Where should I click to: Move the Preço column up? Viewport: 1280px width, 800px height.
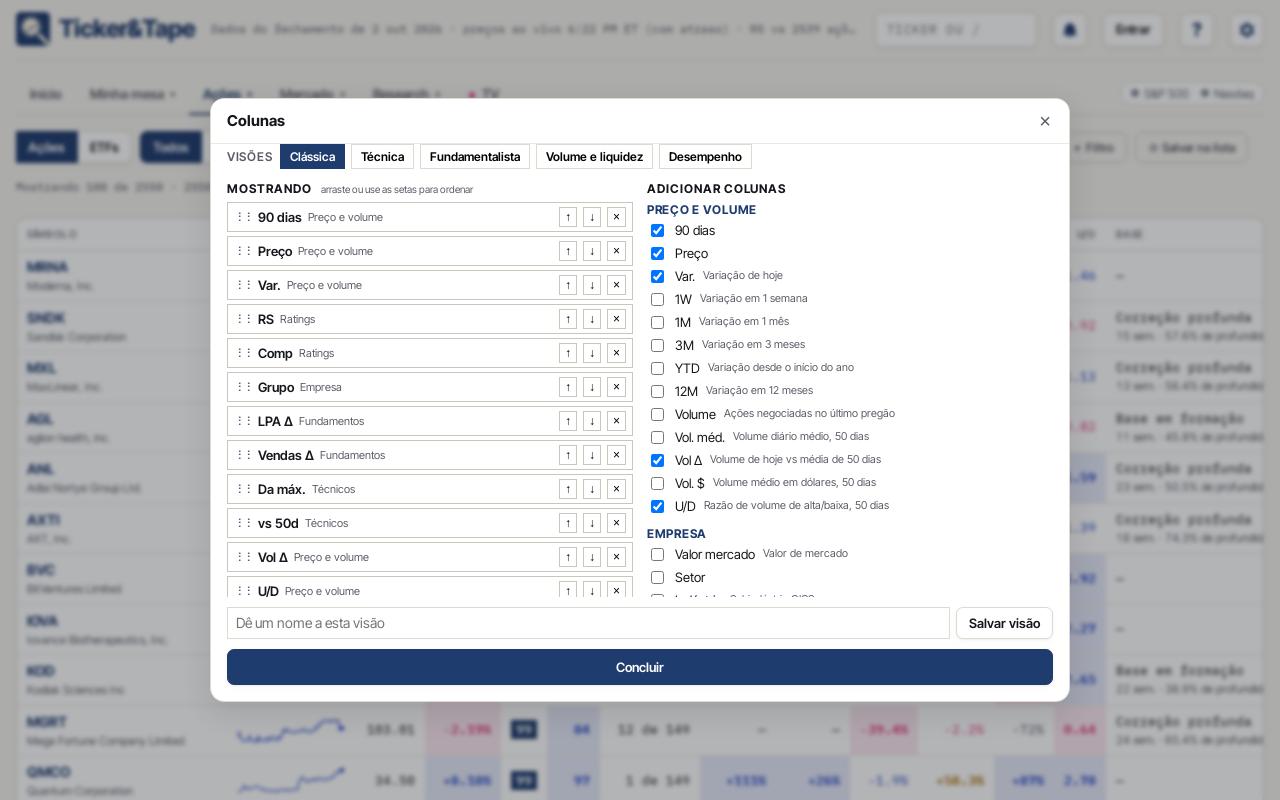(568, 251)
